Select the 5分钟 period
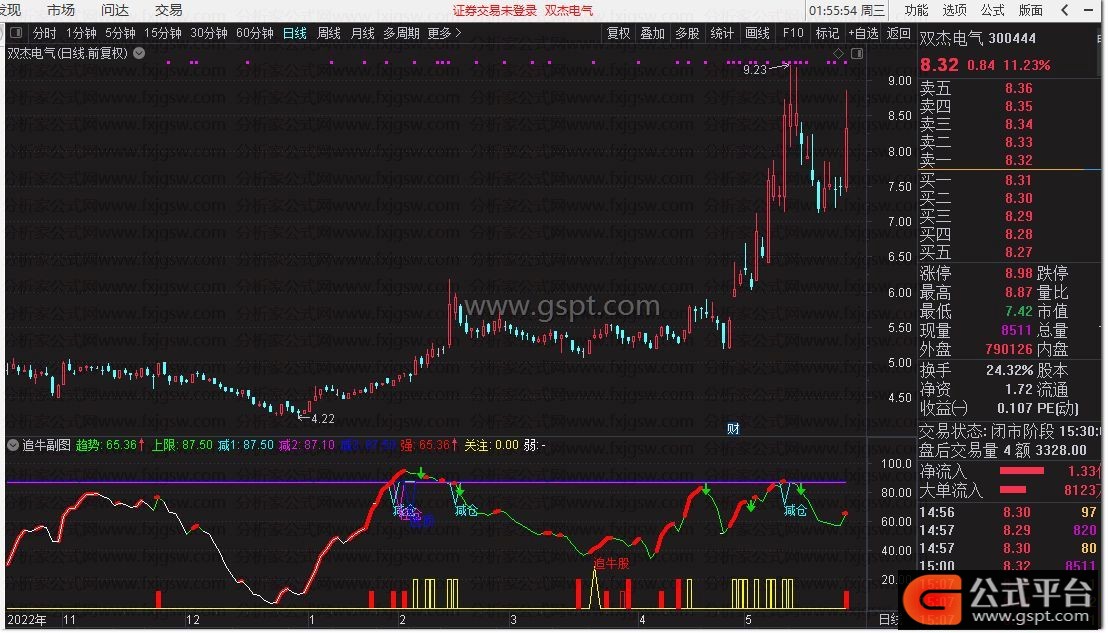 pos(120,33)
